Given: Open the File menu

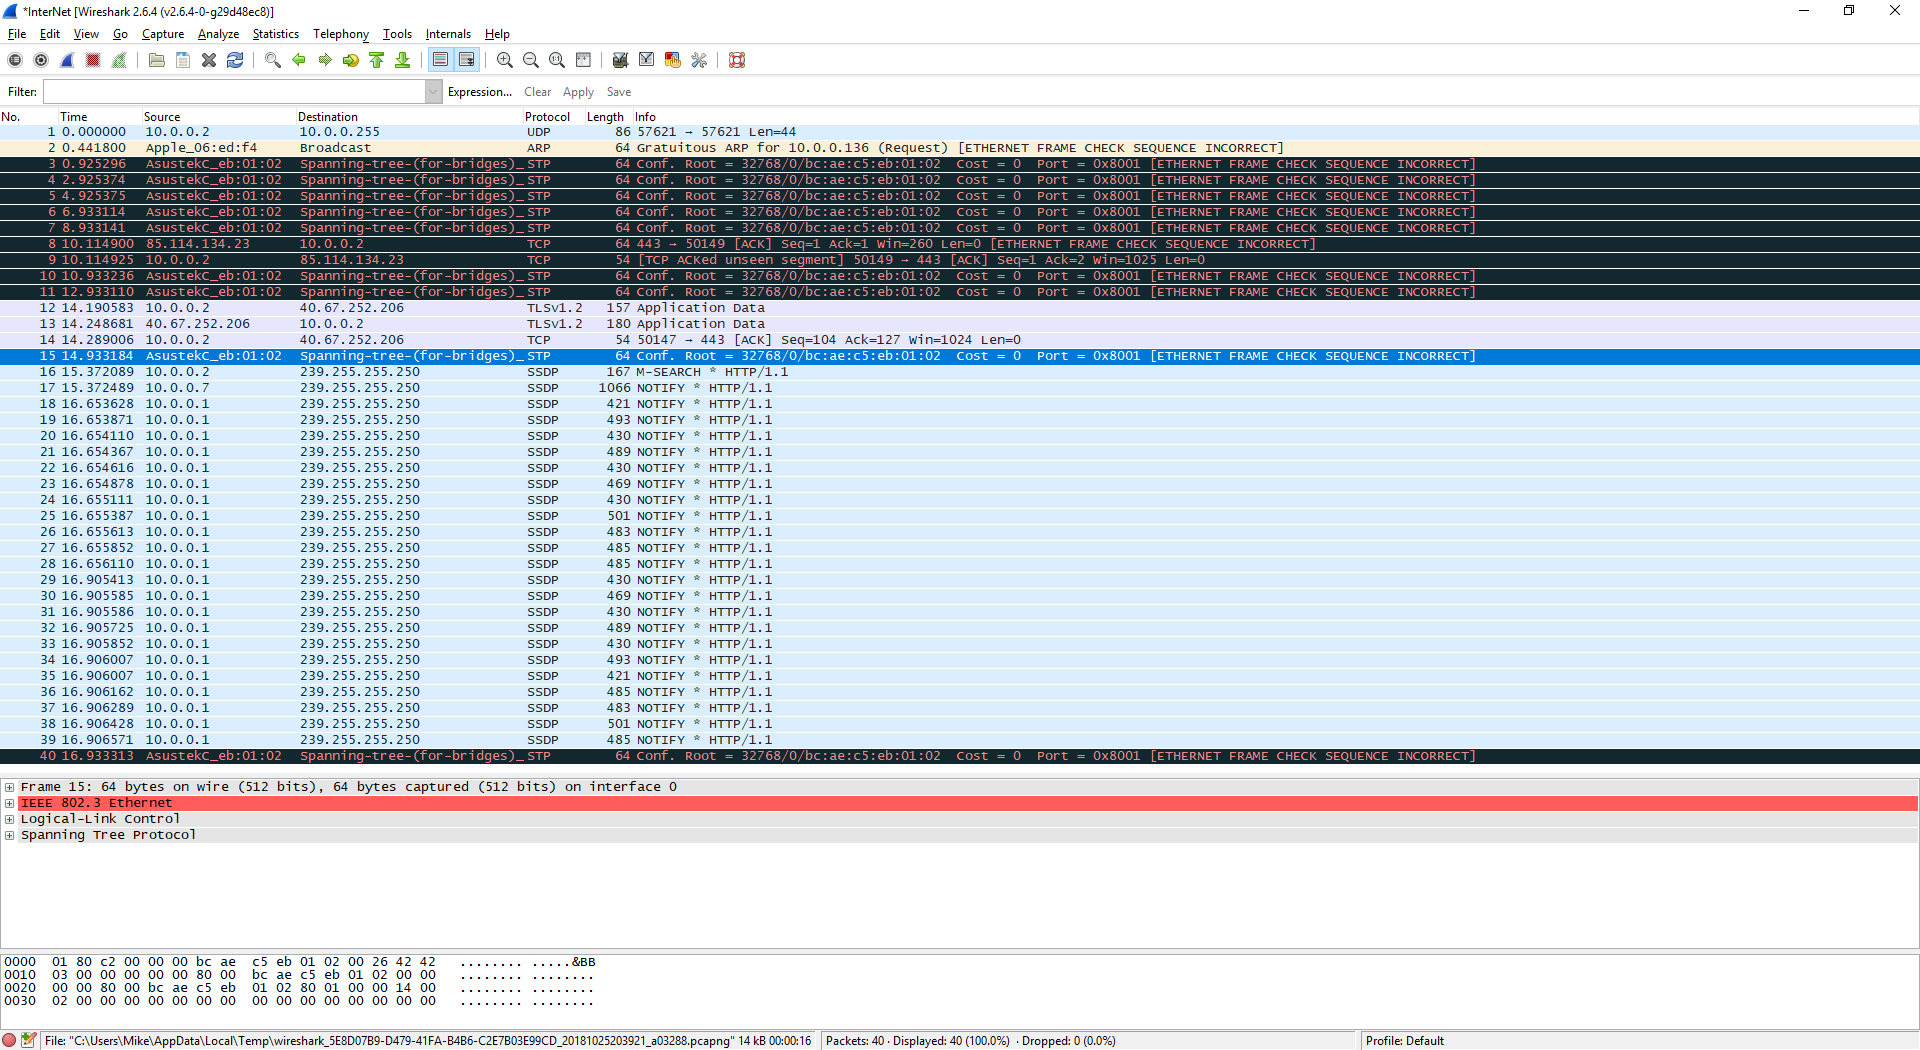Looking at the screenshot, I should click(x=17, y=34).
